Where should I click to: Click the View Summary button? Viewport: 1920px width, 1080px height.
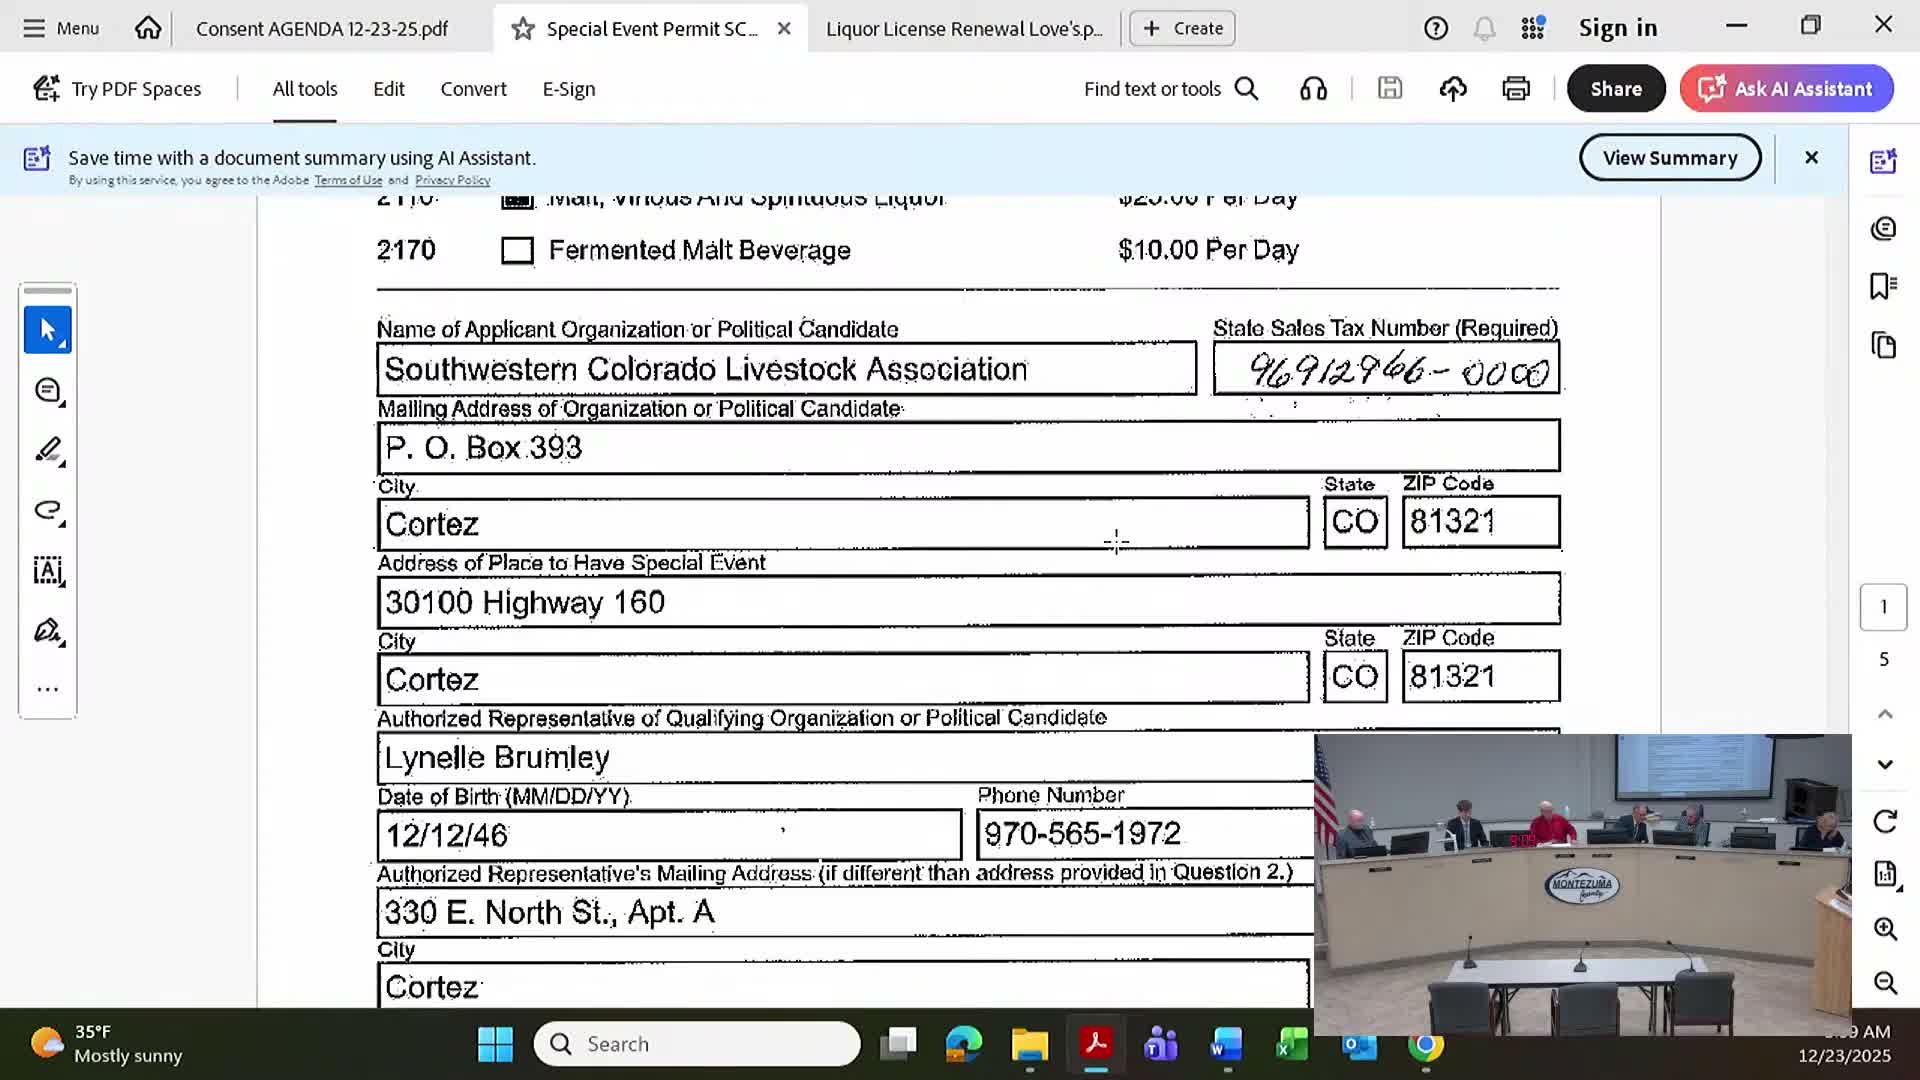tap(1669, 157)
